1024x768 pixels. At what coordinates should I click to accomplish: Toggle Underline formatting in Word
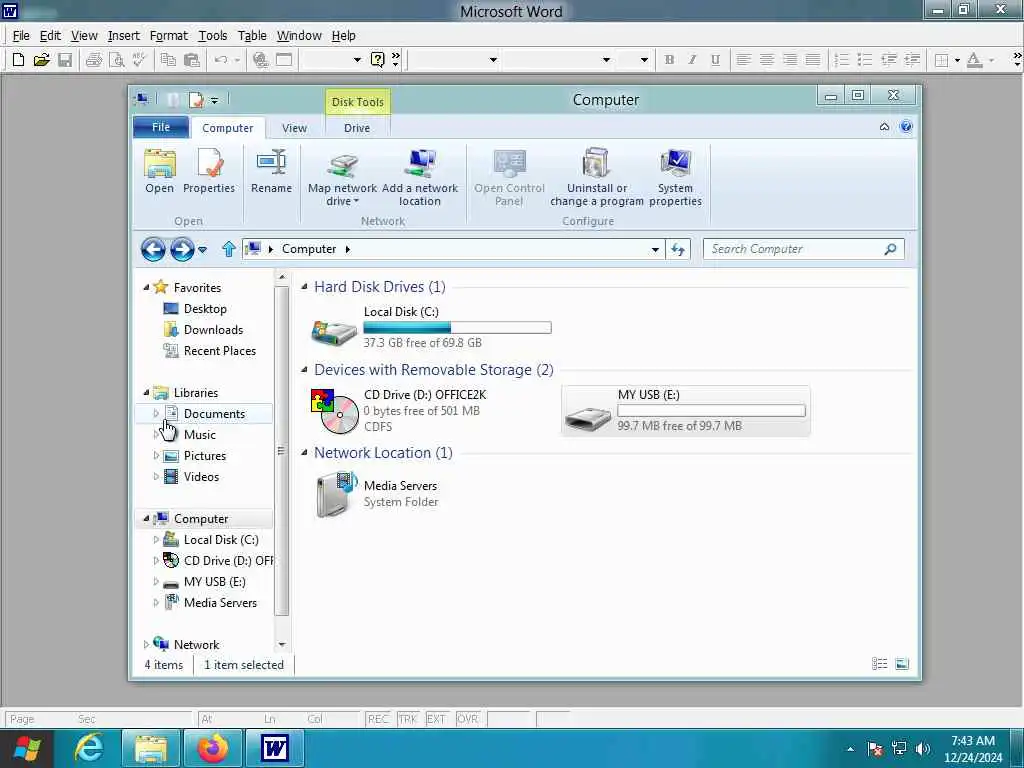tap(715, 60)
